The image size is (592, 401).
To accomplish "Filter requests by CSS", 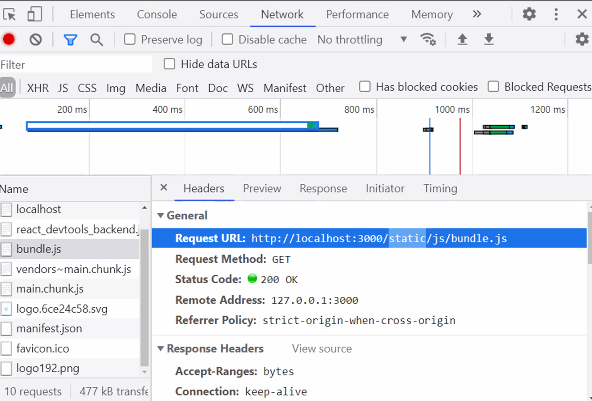I will point(87,88).
